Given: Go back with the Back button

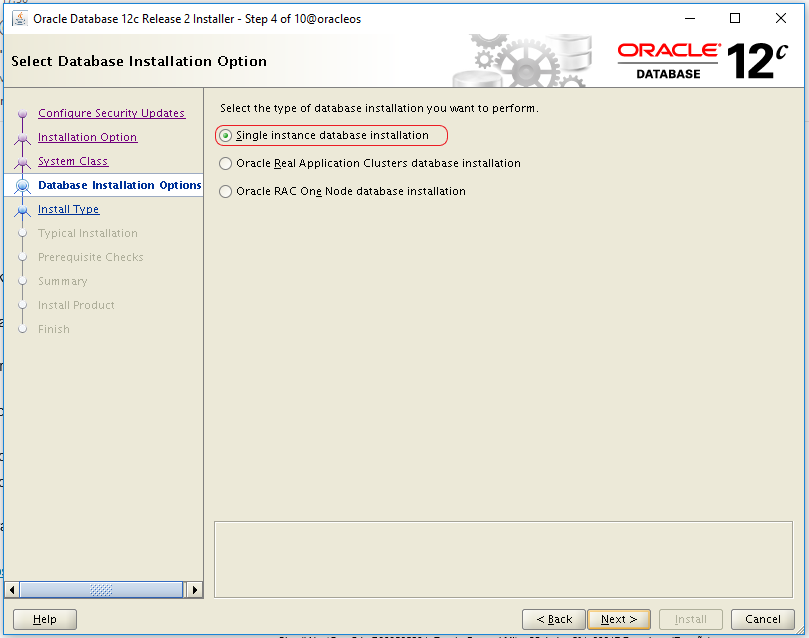Looking at the screenshot, I should click(554, 619).
